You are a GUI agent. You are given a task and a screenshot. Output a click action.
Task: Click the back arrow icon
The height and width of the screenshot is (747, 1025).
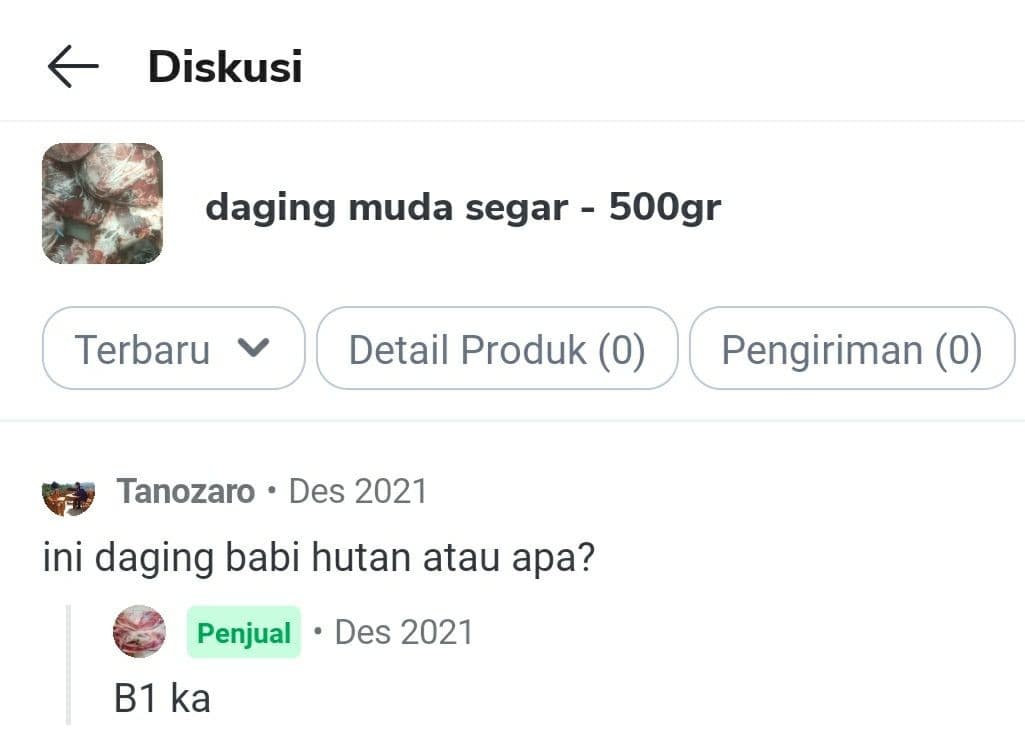[x=71, y=66]
